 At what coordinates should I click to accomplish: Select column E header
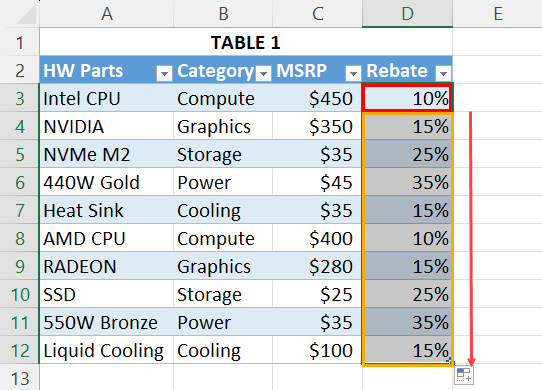(x=497, y=14)
